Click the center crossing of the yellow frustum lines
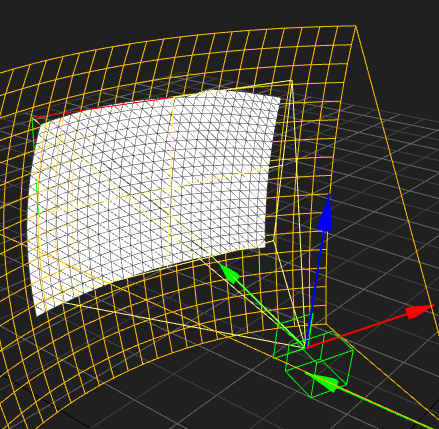Viewport: 439px width, 429px height. click(170, 188)
